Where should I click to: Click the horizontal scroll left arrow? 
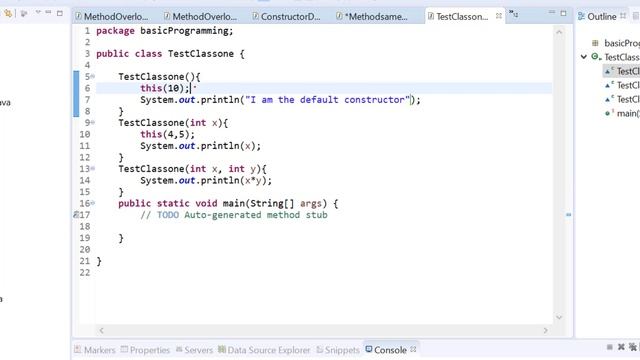point(102,330)
